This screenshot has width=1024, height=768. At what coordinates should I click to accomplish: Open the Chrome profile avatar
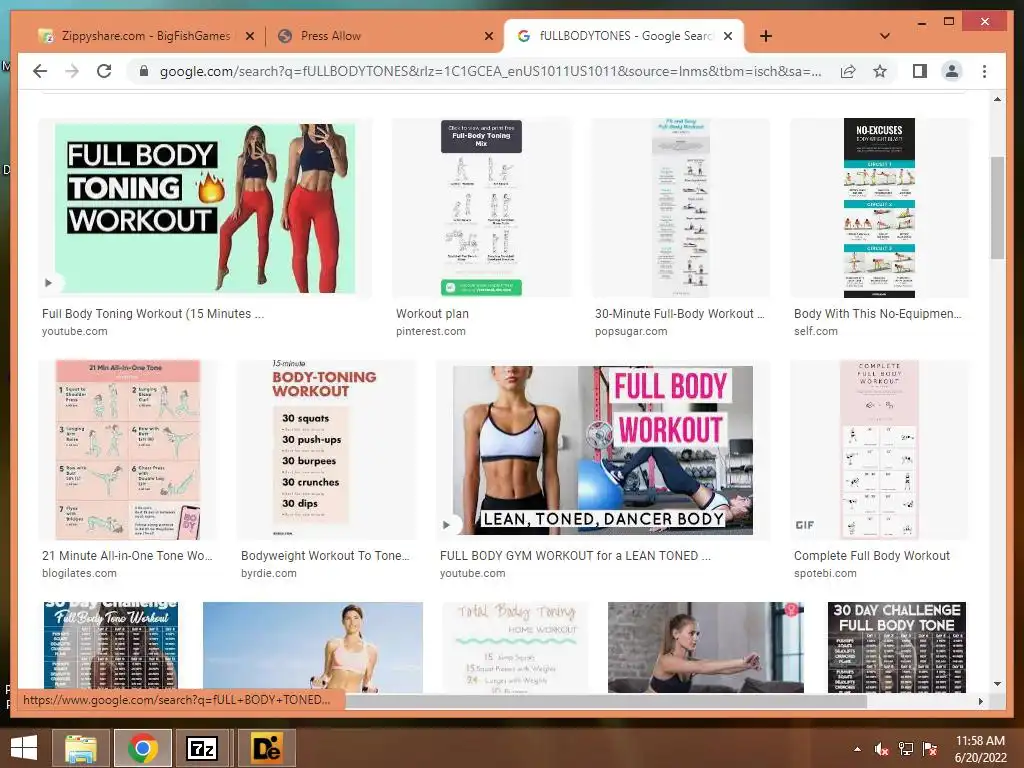(x=952, y=71)
